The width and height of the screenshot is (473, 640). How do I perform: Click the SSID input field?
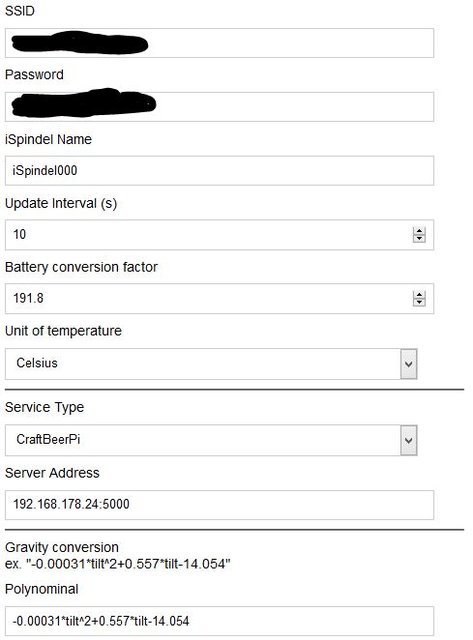click(x=219, y=43)
